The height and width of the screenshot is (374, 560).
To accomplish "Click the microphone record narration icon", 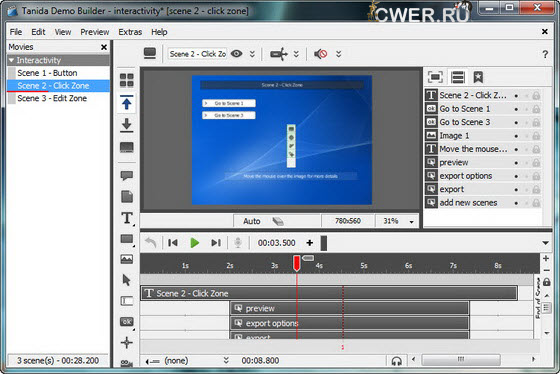I will (238, 243).
